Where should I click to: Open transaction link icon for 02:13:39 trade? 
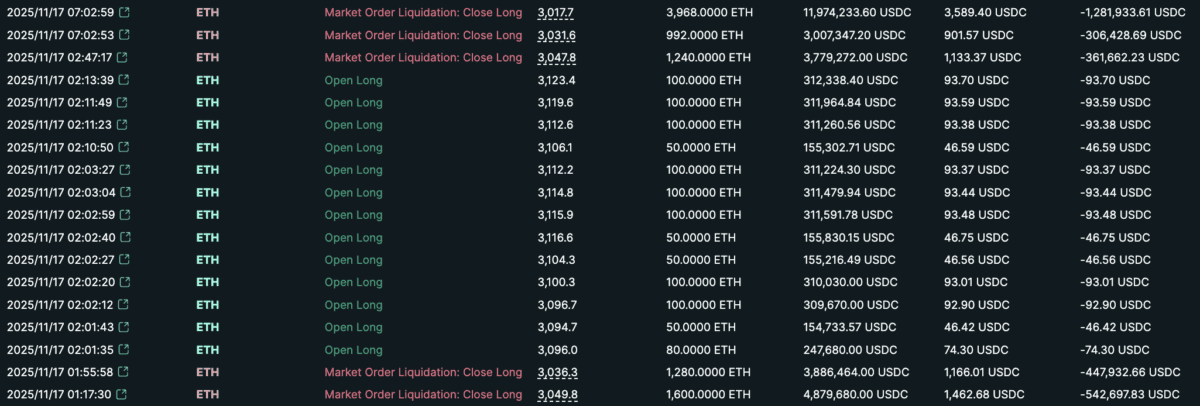[122, 80]
